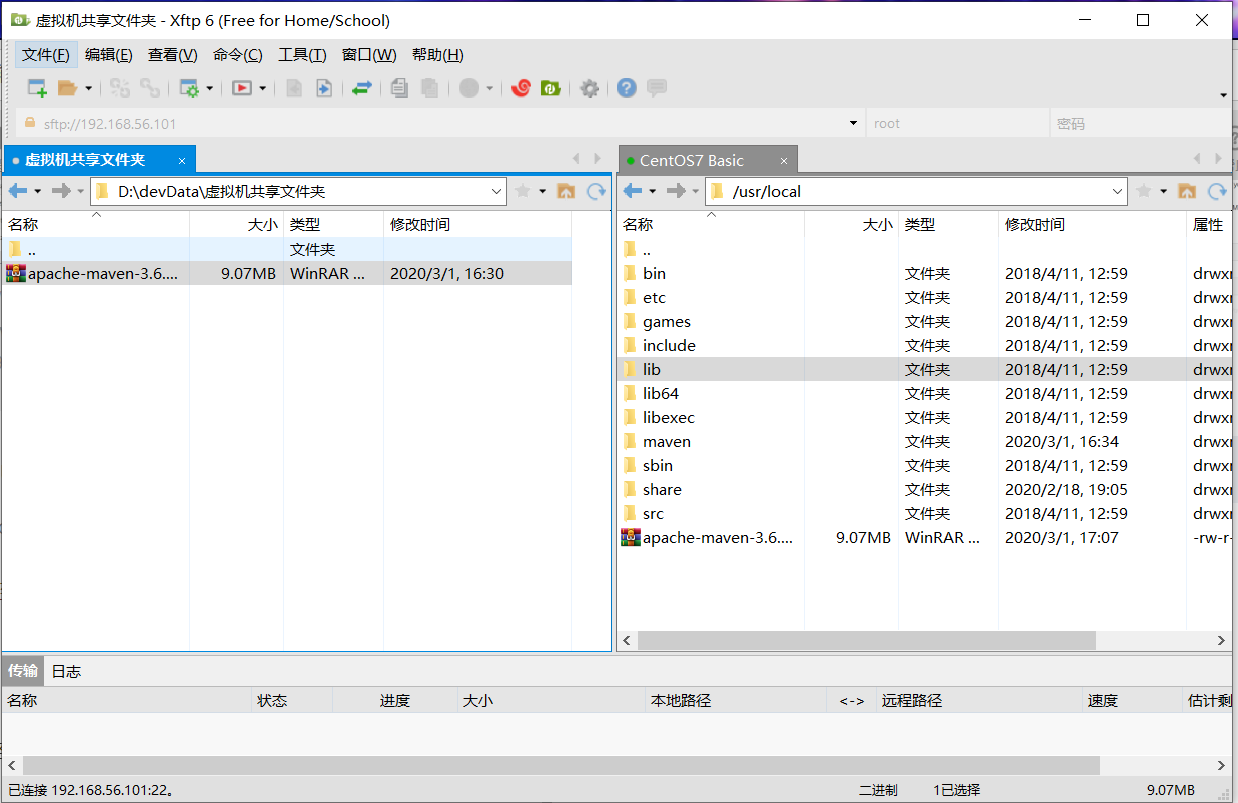This screenshot has width=1238, height=803.
Task: Select local apache-maven-3.6 file dated 16:30
Action: coord(288,273)
